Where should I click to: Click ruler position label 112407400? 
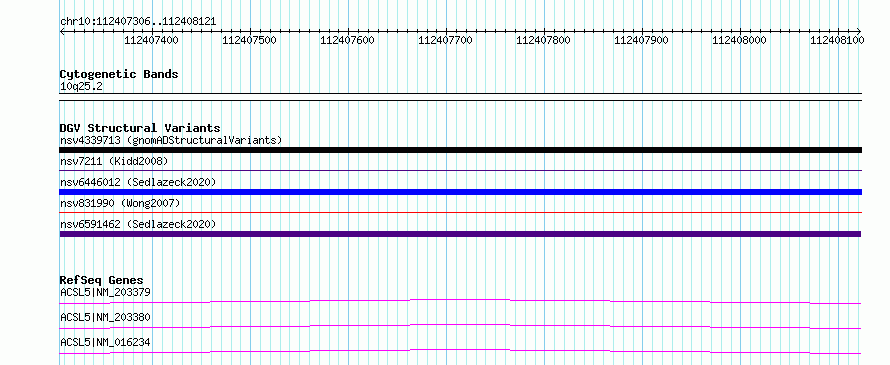[151, 40]
